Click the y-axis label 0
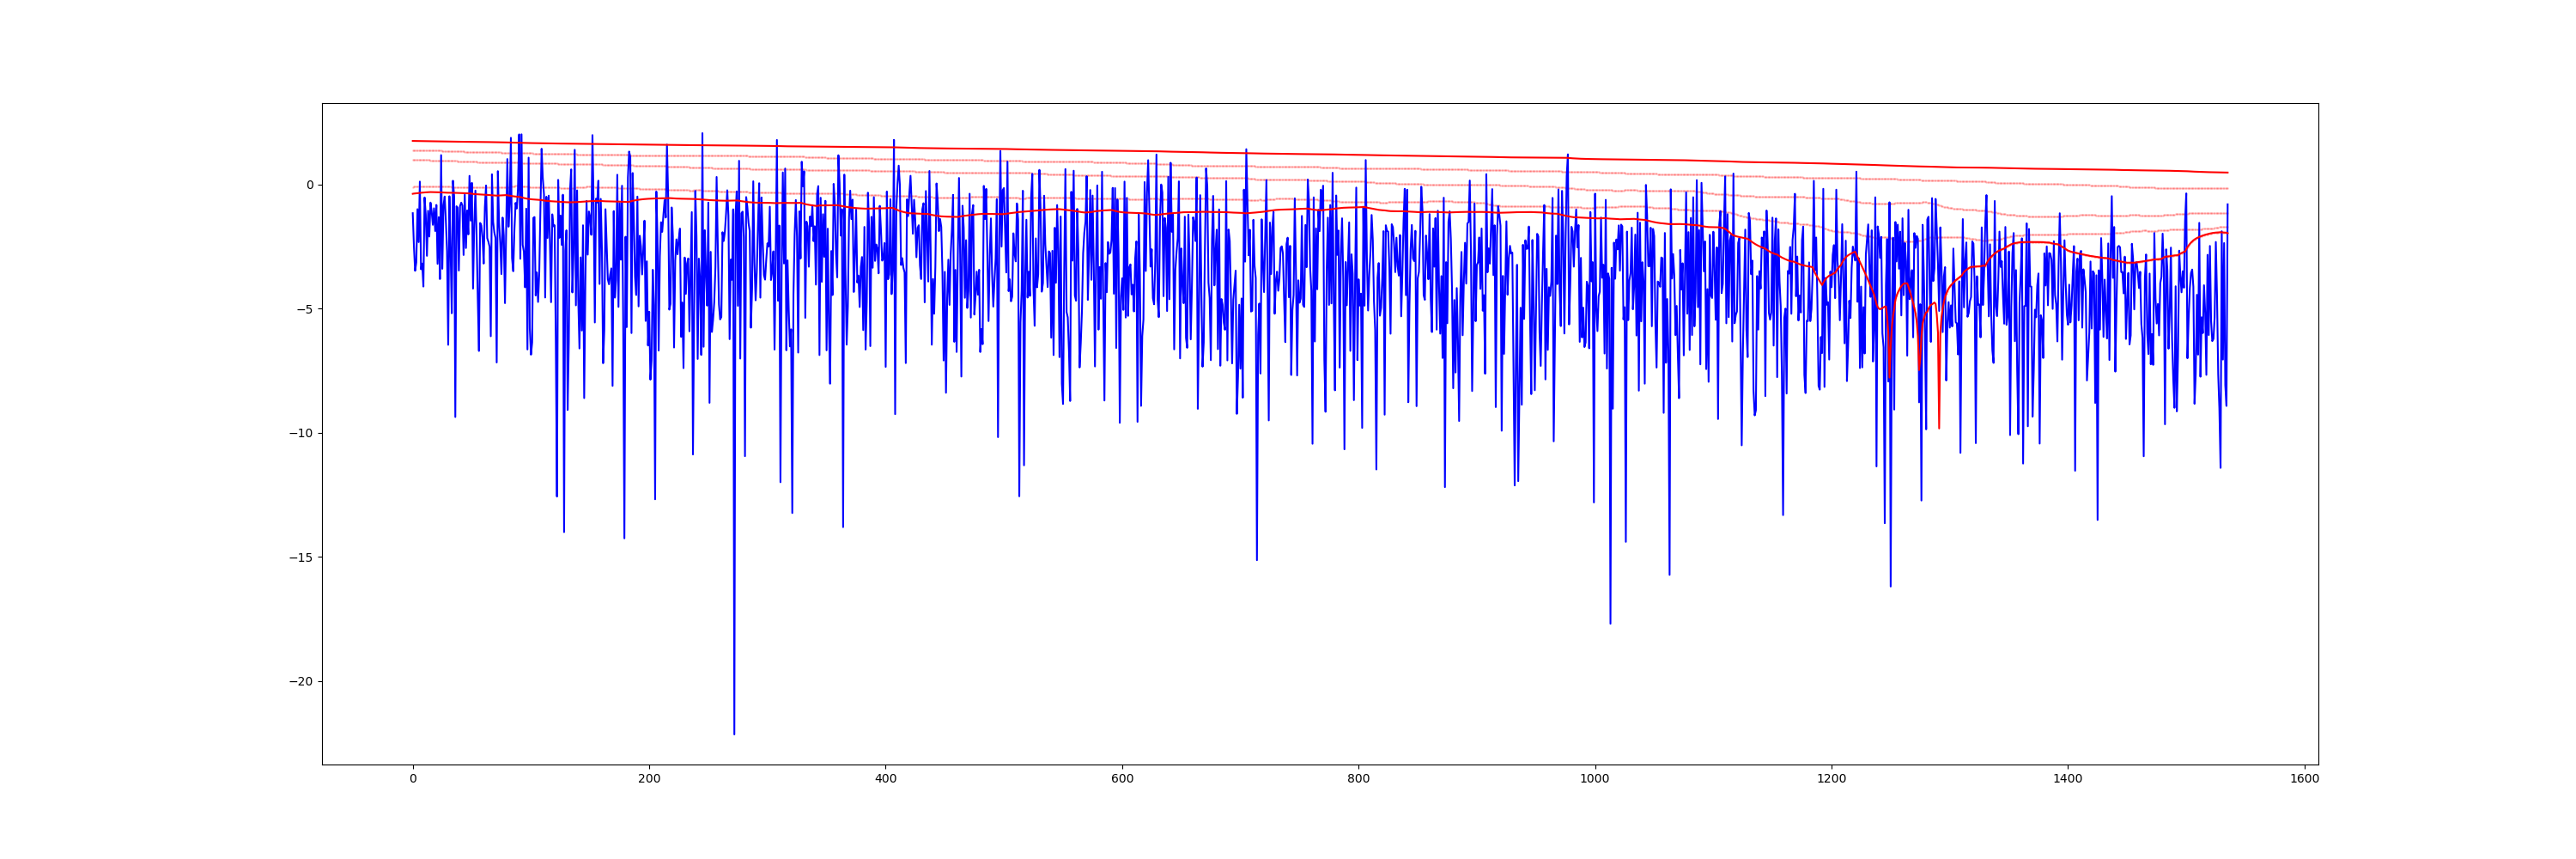Image resolution: width=2576 pixels, height=859 pixels. click(x=309, y=185)
